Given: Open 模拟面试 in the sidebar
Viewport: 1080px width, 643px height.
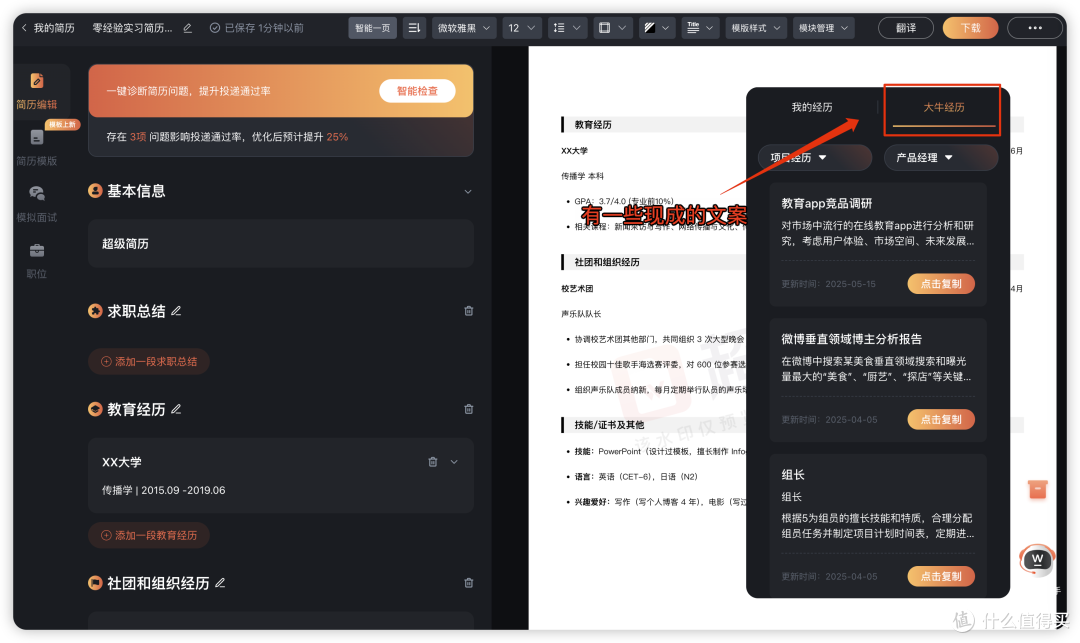Looking at the screenshot, I should click(x=37, y=204).
